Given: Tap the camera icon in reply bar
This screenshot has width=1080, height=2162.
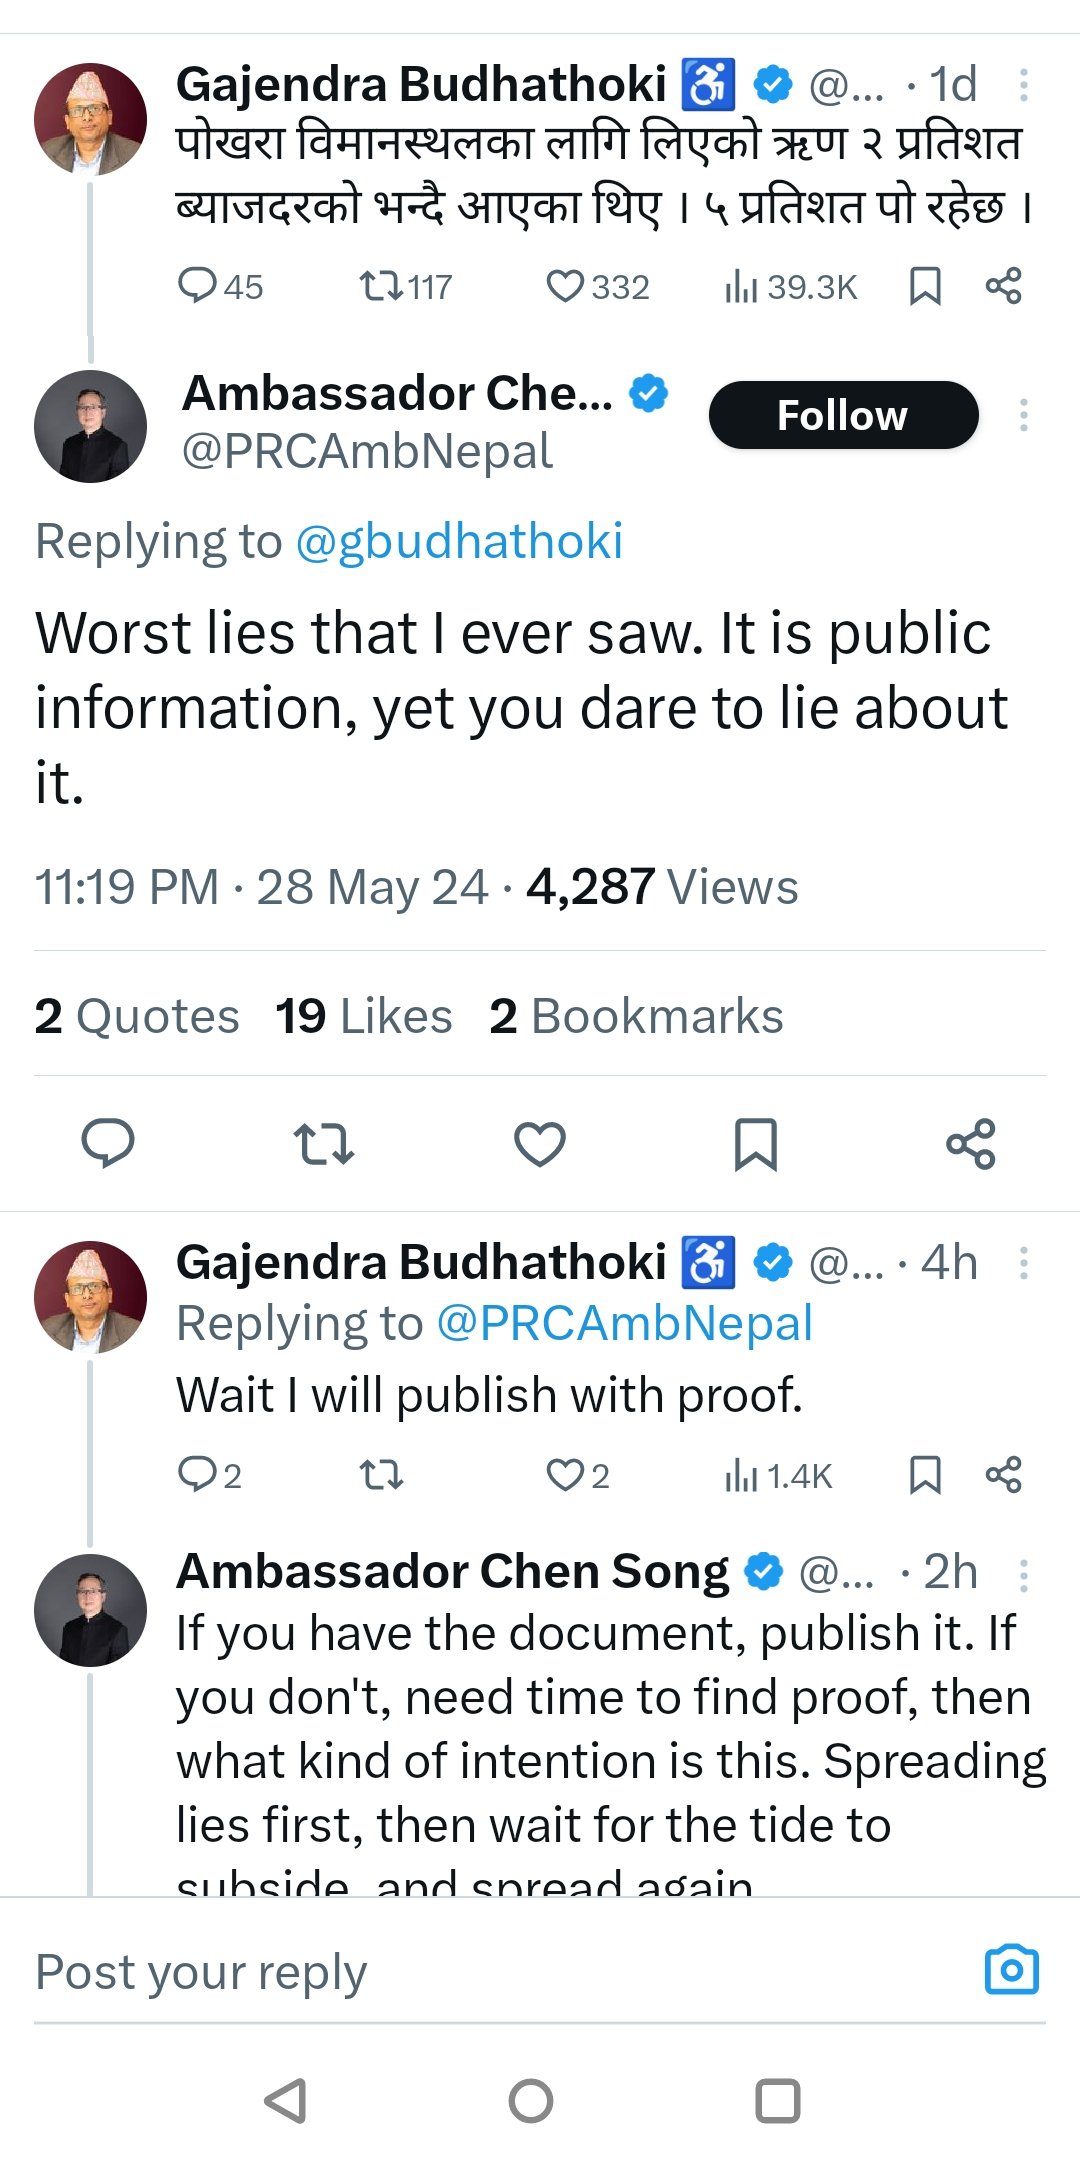Looking at the screenshot, I should [x=1012, y=1971].
